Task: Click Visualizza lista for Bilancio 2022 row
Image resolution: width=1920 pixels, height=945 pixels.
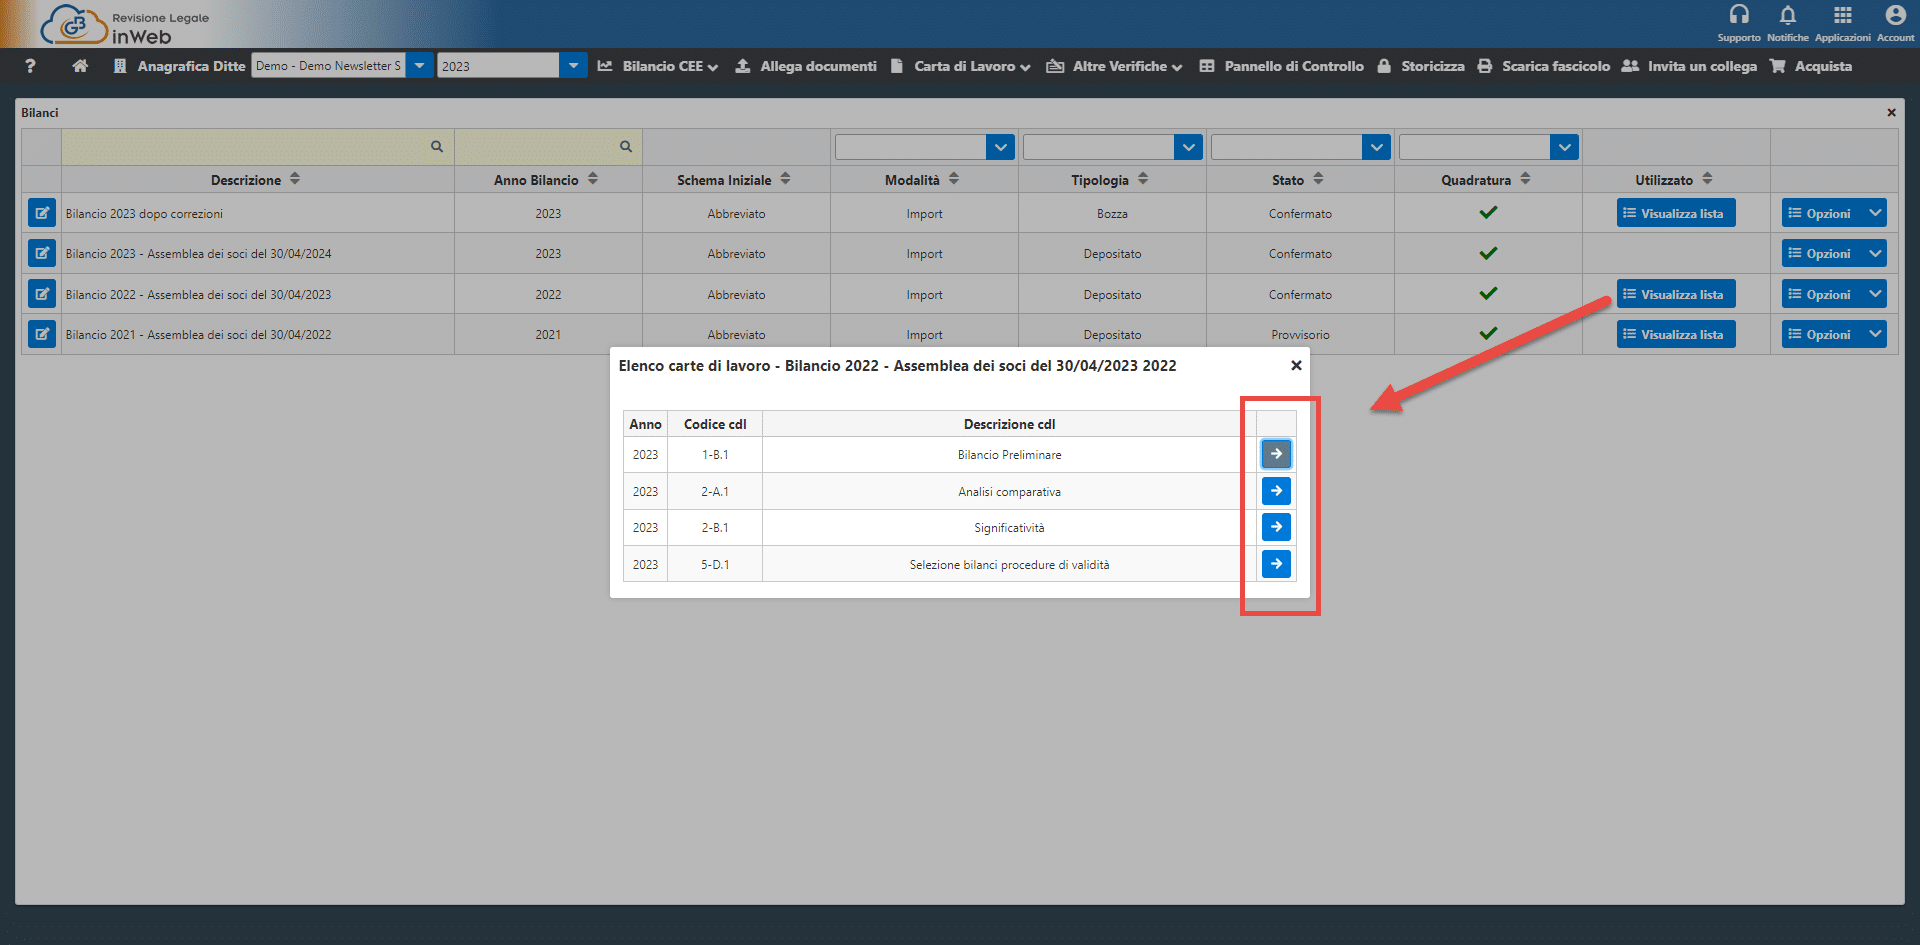Action: click(1676, 294)
